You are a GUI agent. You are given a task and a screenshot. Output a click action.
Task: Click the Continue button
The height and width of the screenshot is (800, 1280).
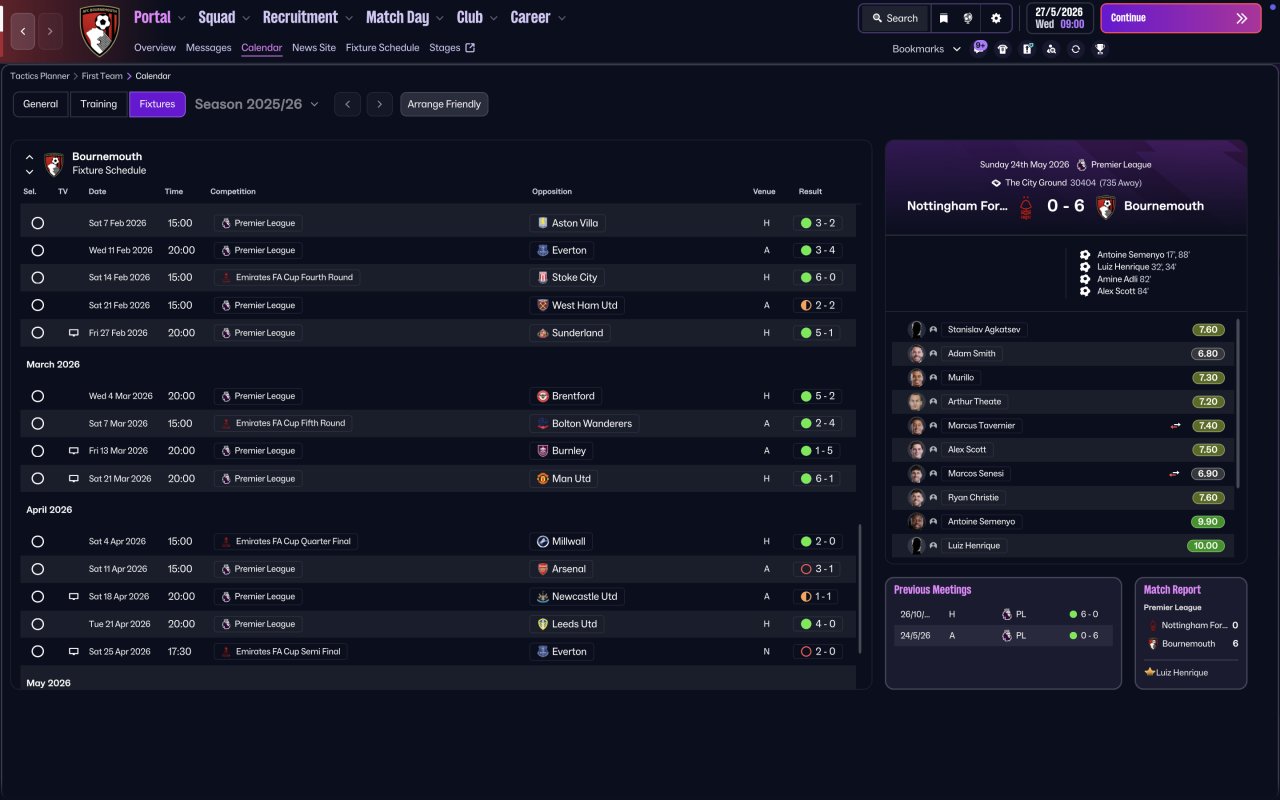click(1181, 18)
